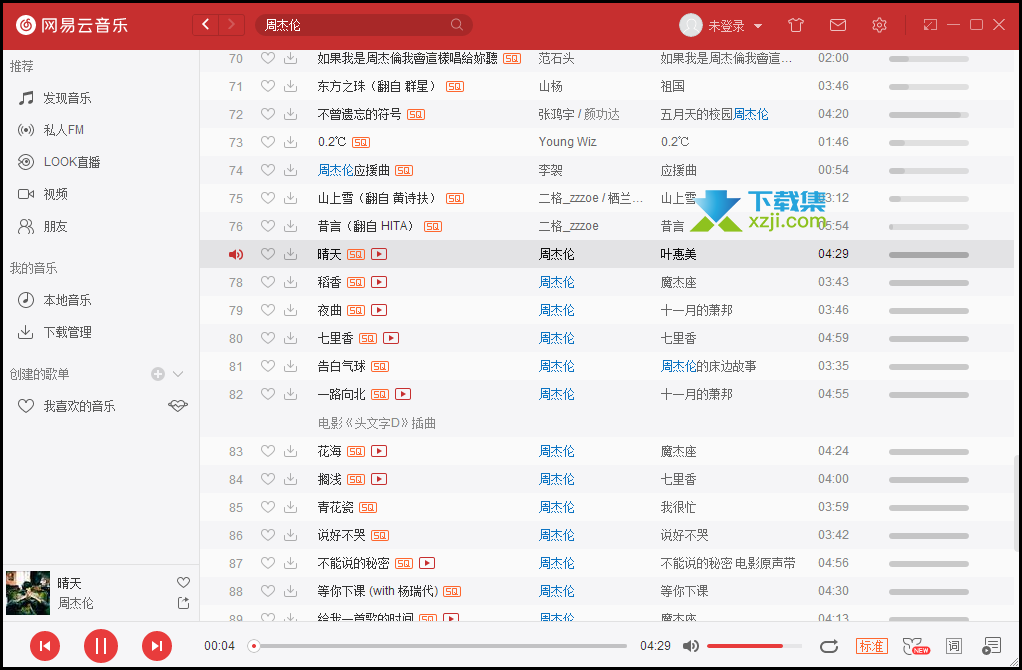1022x670 pixels.
Task: Open the 未登录 account dropdown
Action: click(x=722, y=25)
